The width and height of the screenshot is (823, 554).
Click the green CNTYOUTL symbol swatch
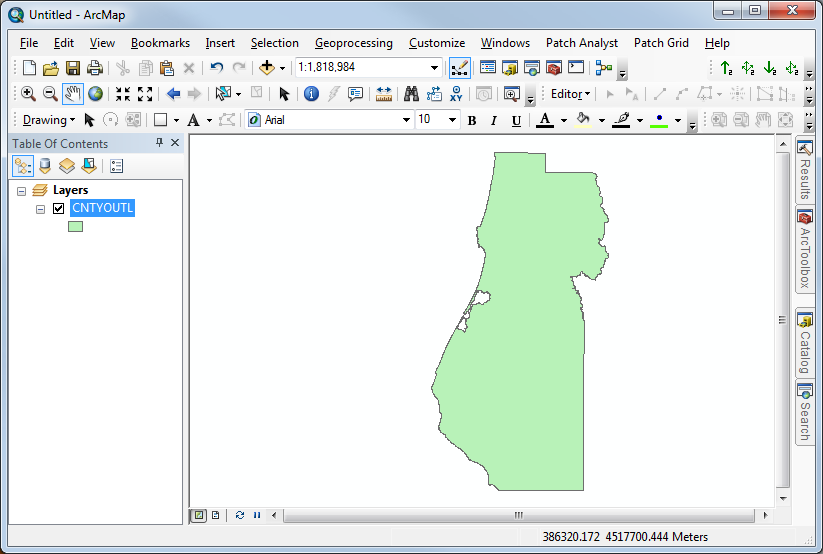point(75,227)
